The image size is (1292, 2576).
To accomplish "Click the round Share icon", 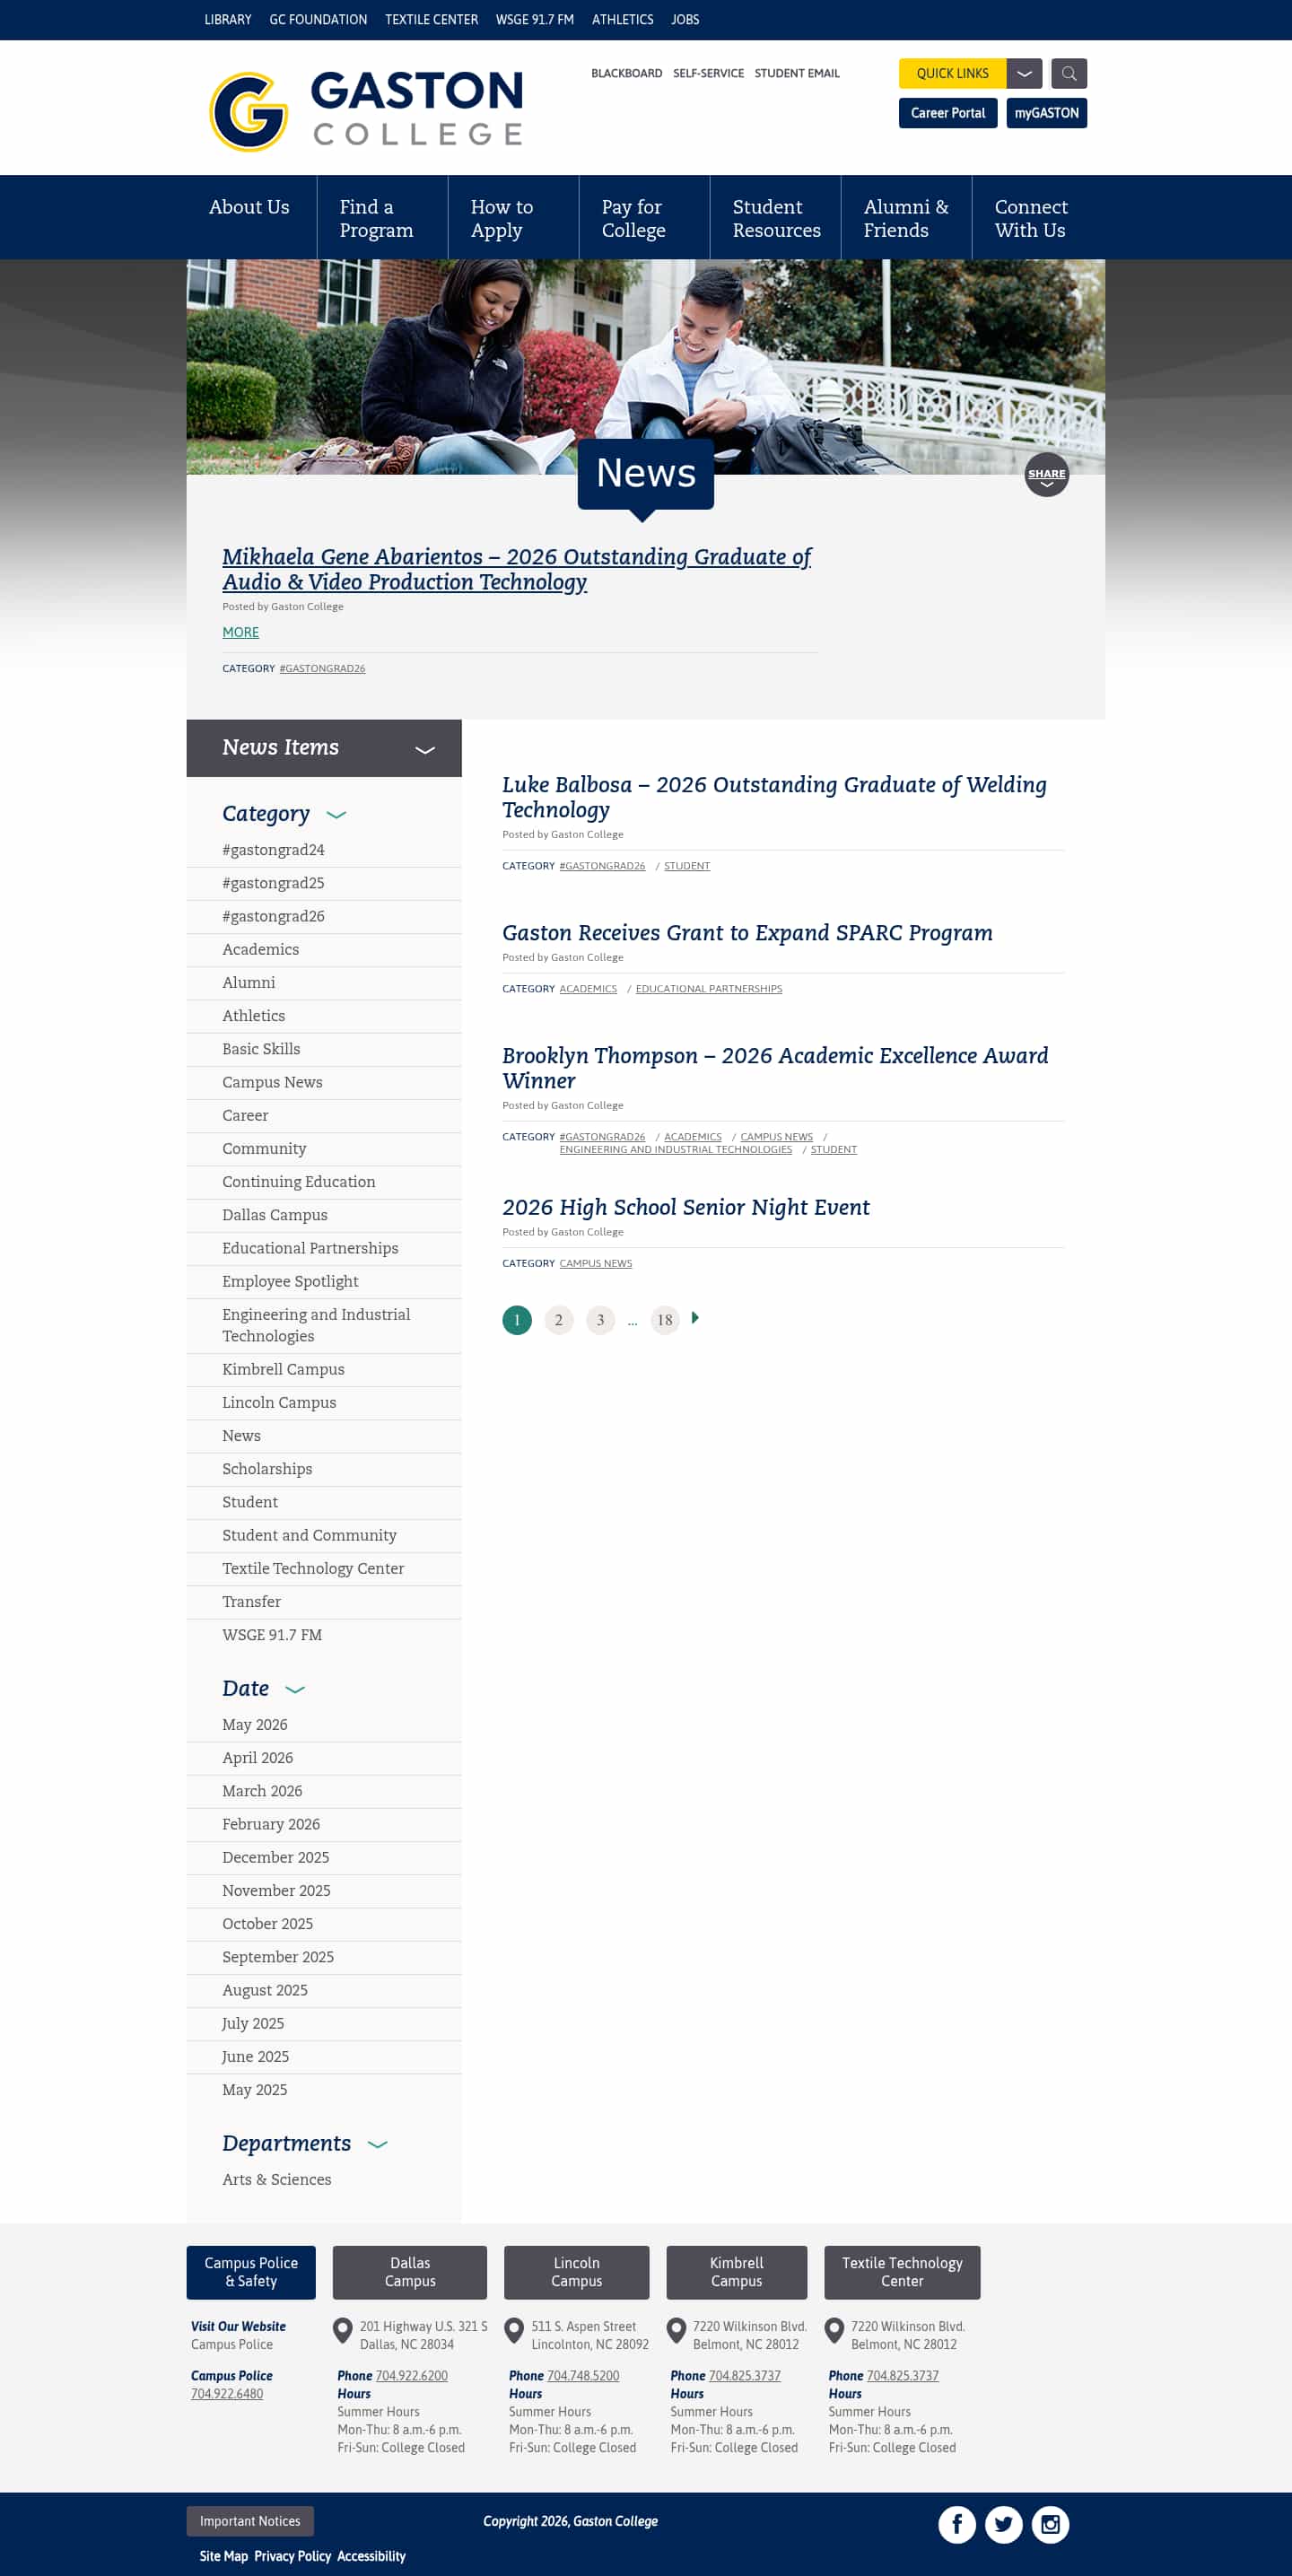I will point(1046,474).
